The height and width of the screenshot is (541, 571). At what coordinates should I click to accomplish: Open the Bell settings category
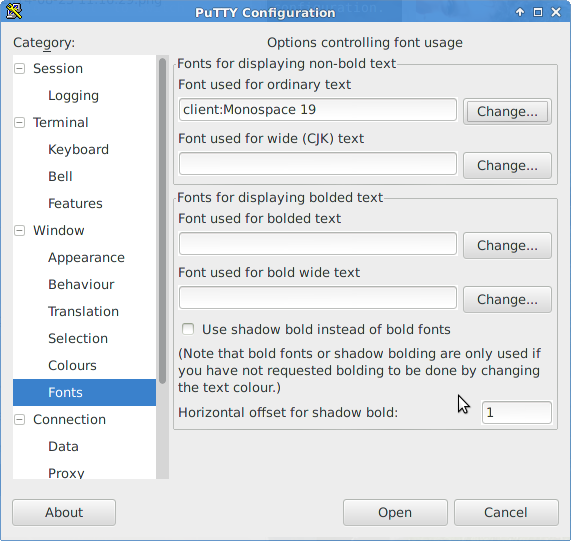[60, 177]
